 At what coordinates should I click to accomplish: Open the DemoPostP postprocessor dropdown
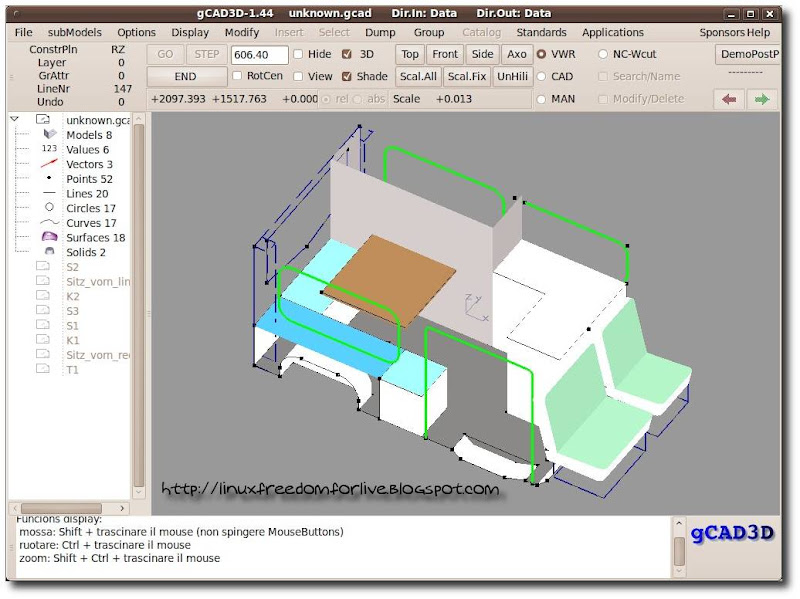(747, 54)
